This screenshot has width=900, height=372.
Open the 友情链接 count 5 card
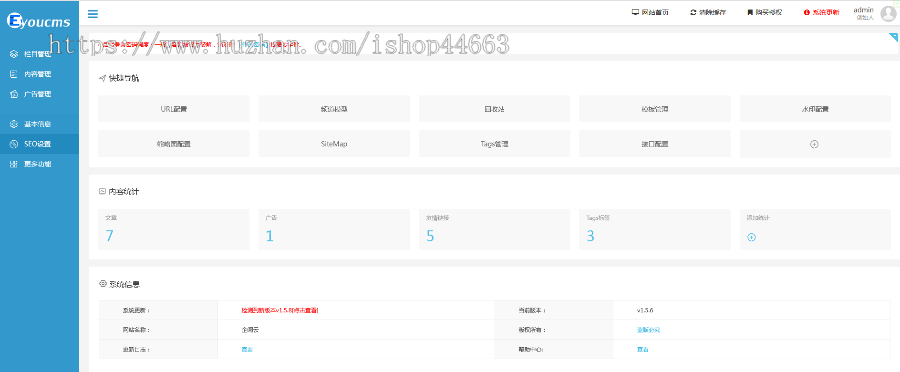[x=494, y=229]
